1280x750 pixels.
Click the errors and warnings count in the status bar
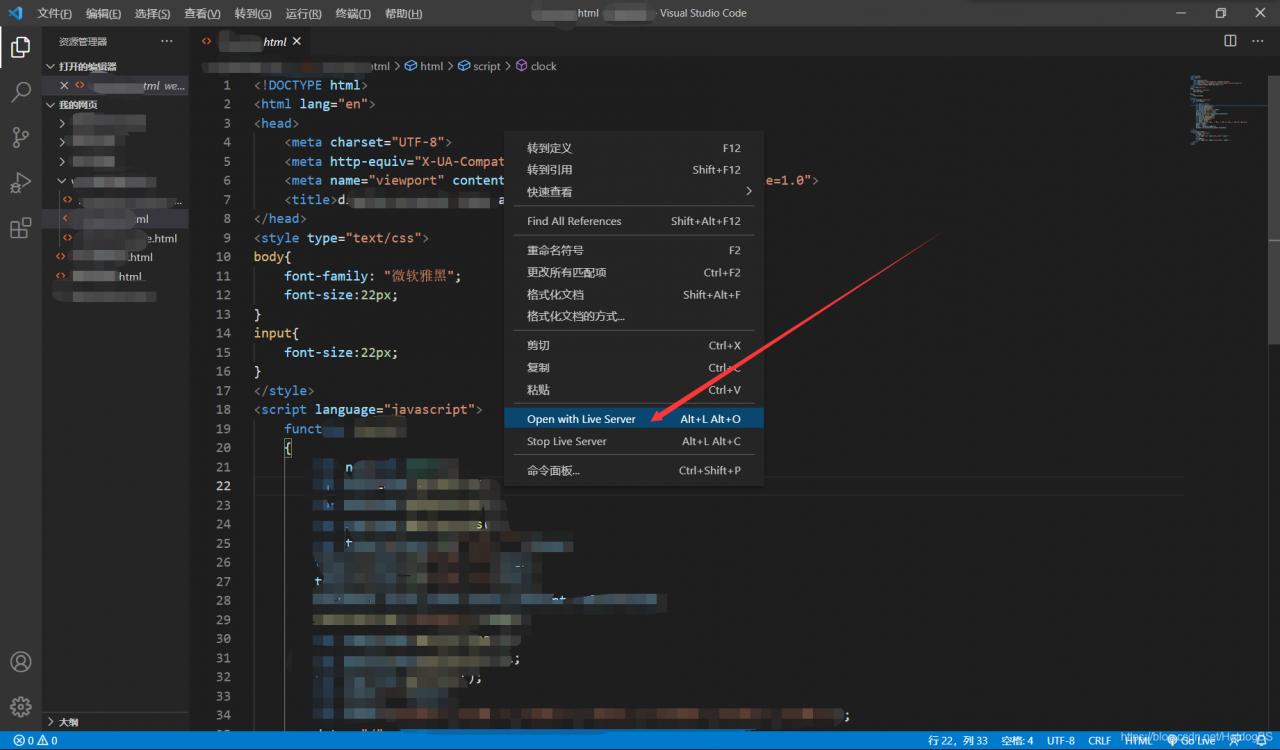tap(35, 741)
